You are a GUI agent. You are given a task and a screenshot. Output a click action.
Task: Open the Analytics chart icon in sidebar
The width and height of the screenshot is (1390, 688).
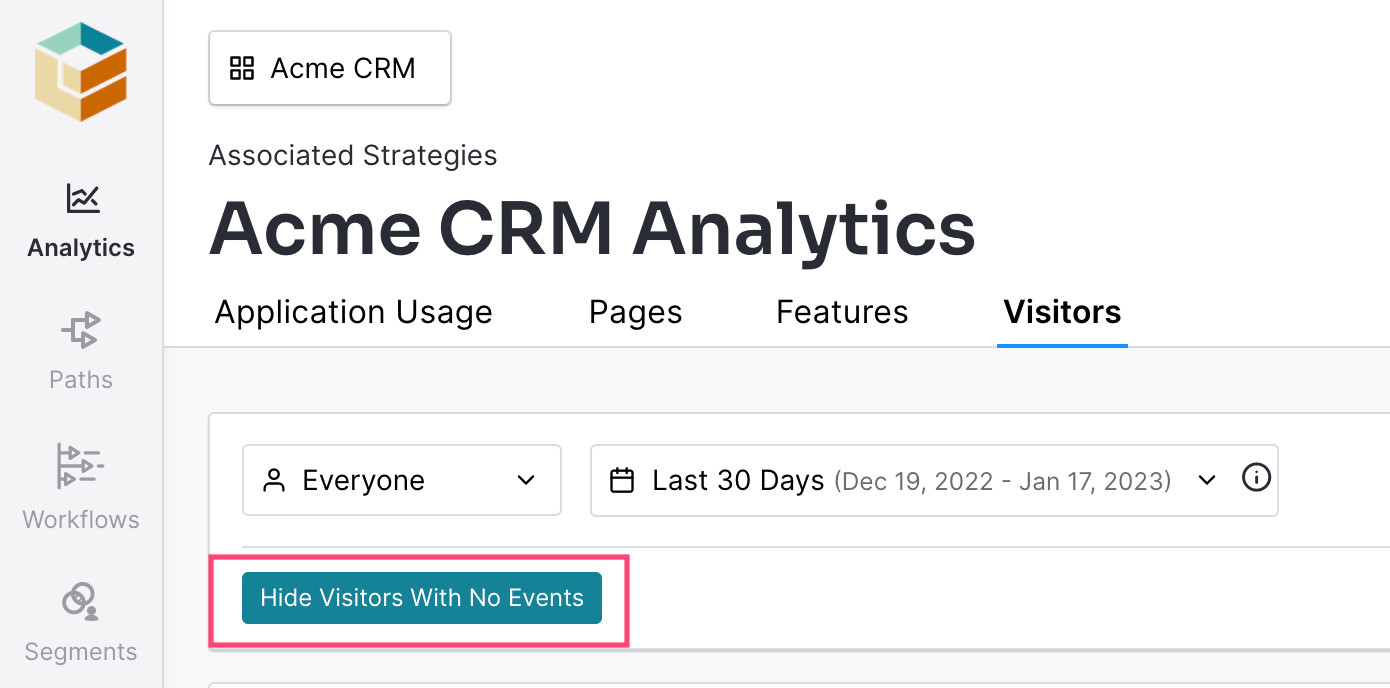point(82,198)
